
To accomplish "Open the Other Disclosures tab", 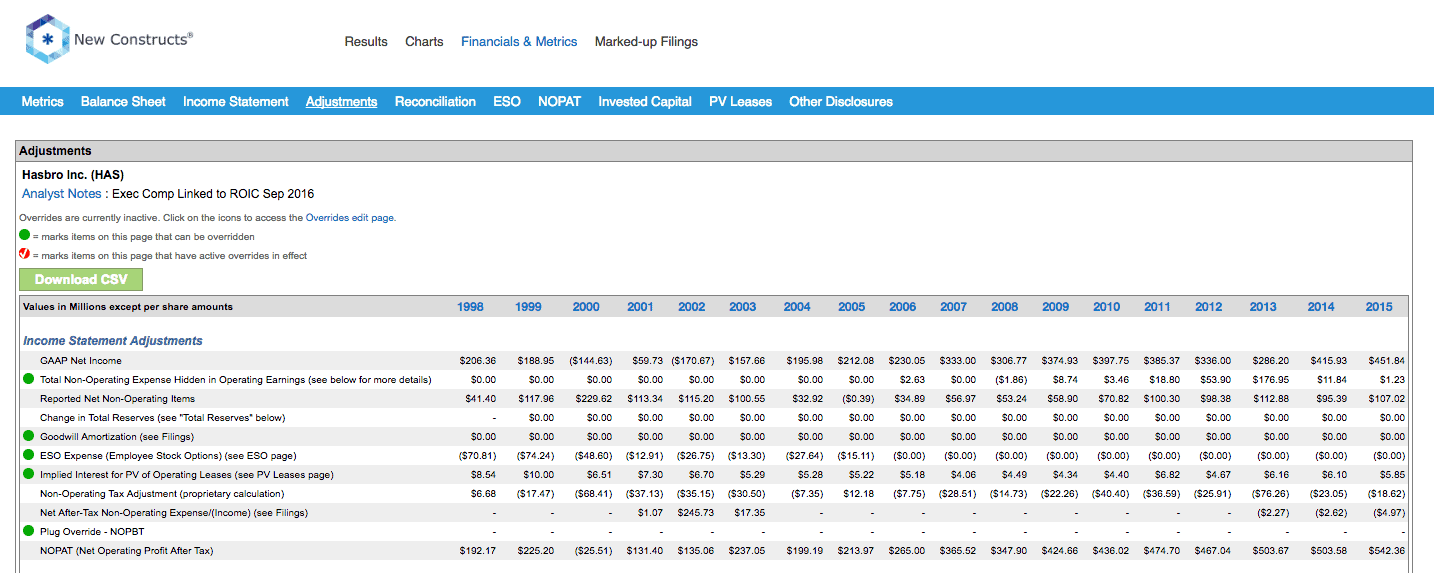I will coord(841,101).
